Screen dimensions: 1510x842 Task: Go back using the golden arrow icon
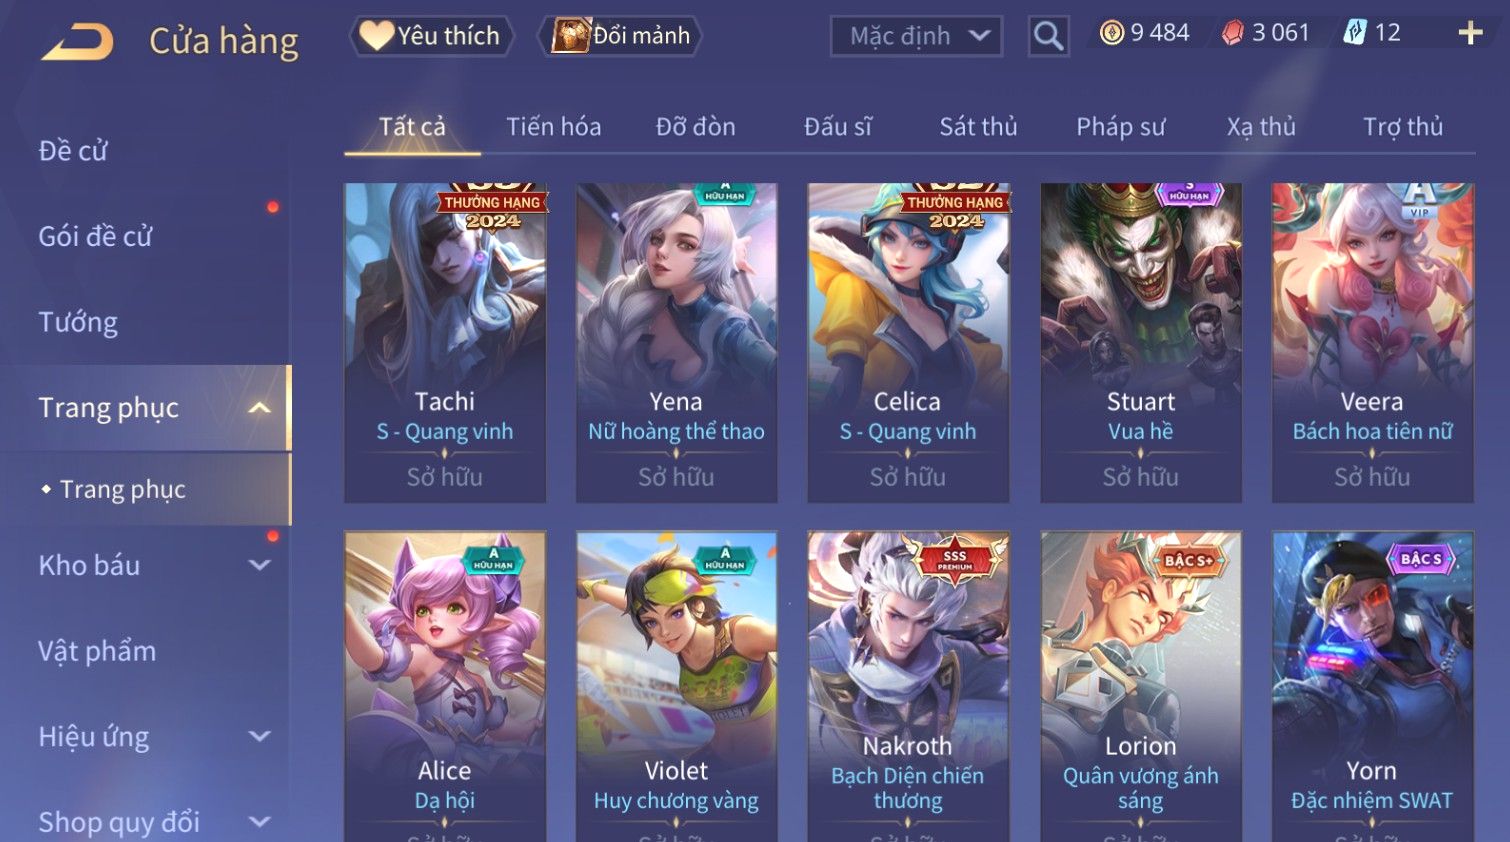(78, 42)
